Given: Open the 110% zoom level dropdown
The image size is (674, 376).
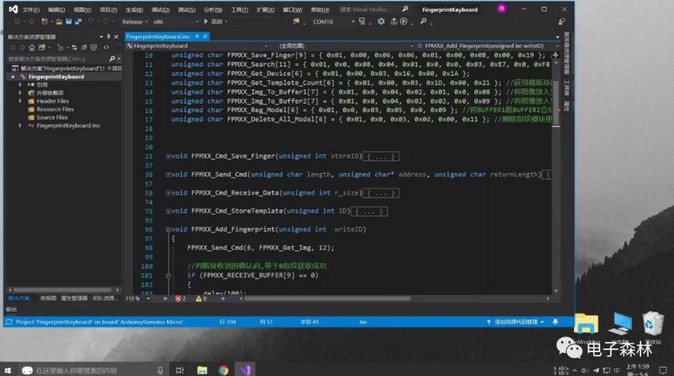Looking at the screenshot, I should tap(138, 299).
